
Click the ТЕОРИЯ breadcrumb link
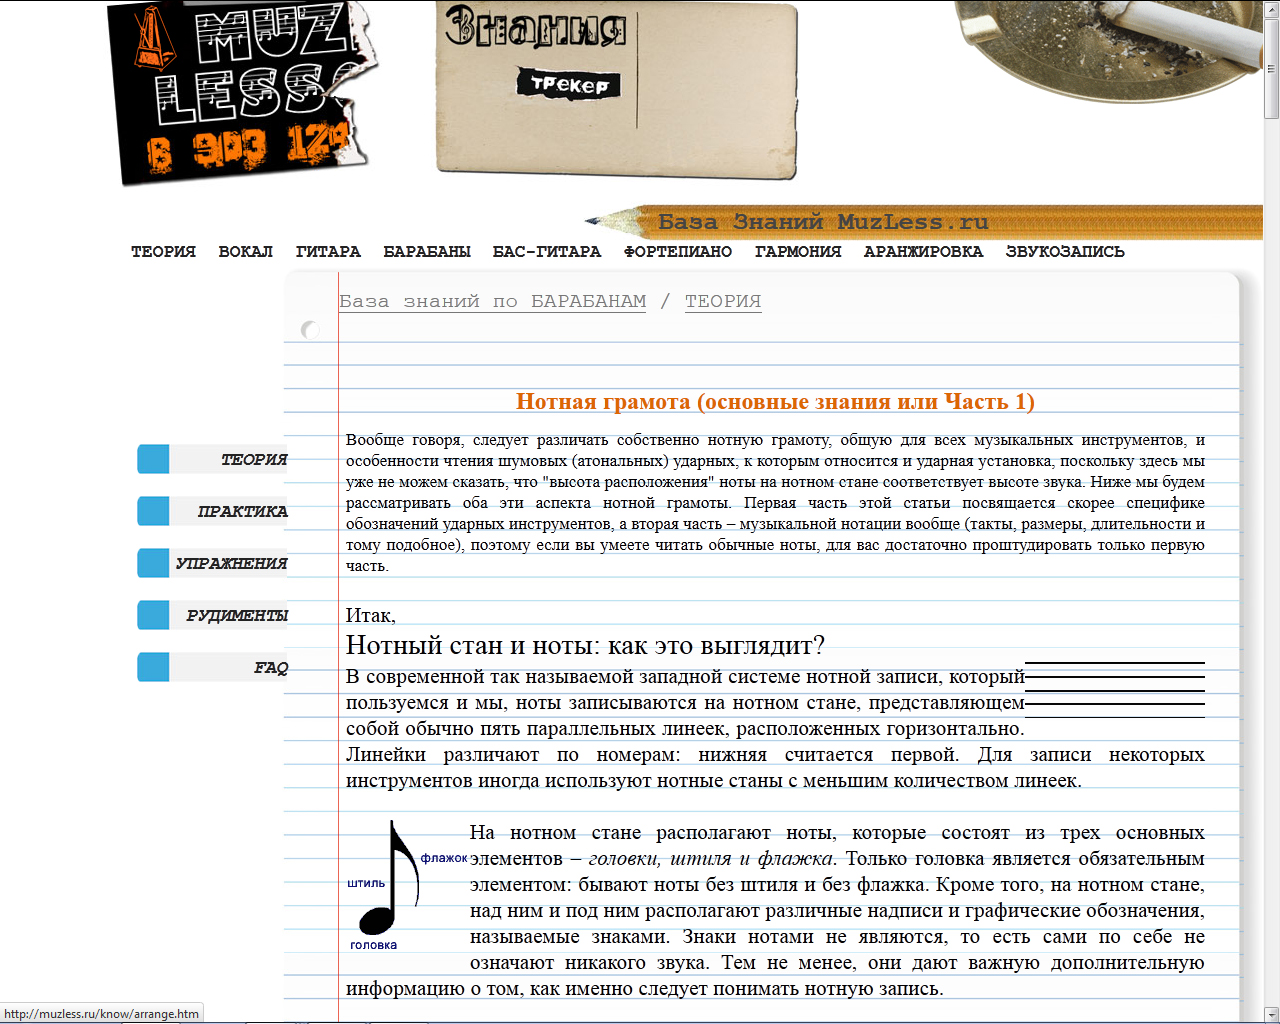(722, 300)
